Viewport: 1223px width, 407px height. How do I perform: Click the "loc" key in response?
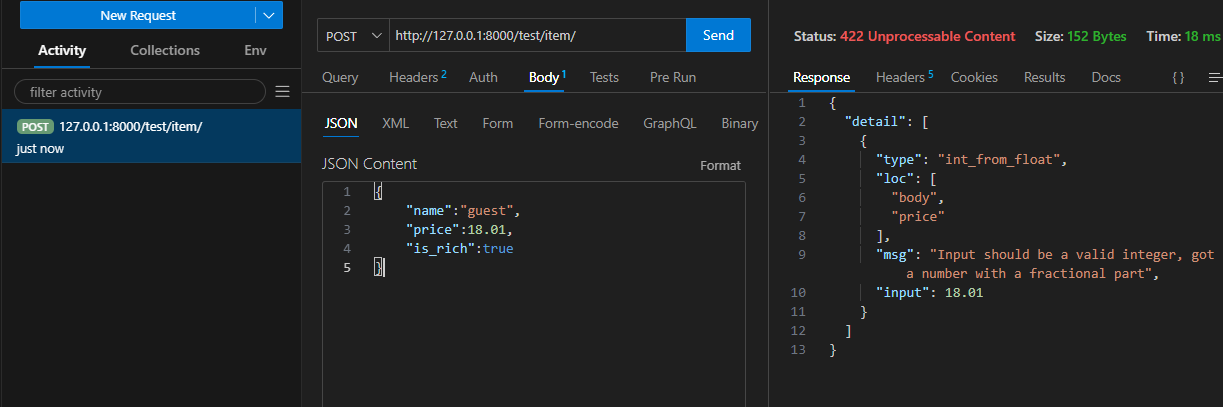895,178
